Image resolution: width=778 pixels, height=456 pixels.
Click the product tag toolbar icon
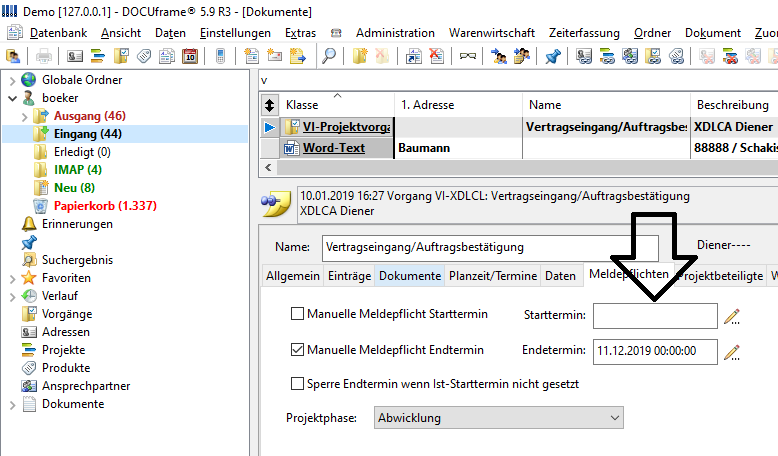[x=144, y=56]
